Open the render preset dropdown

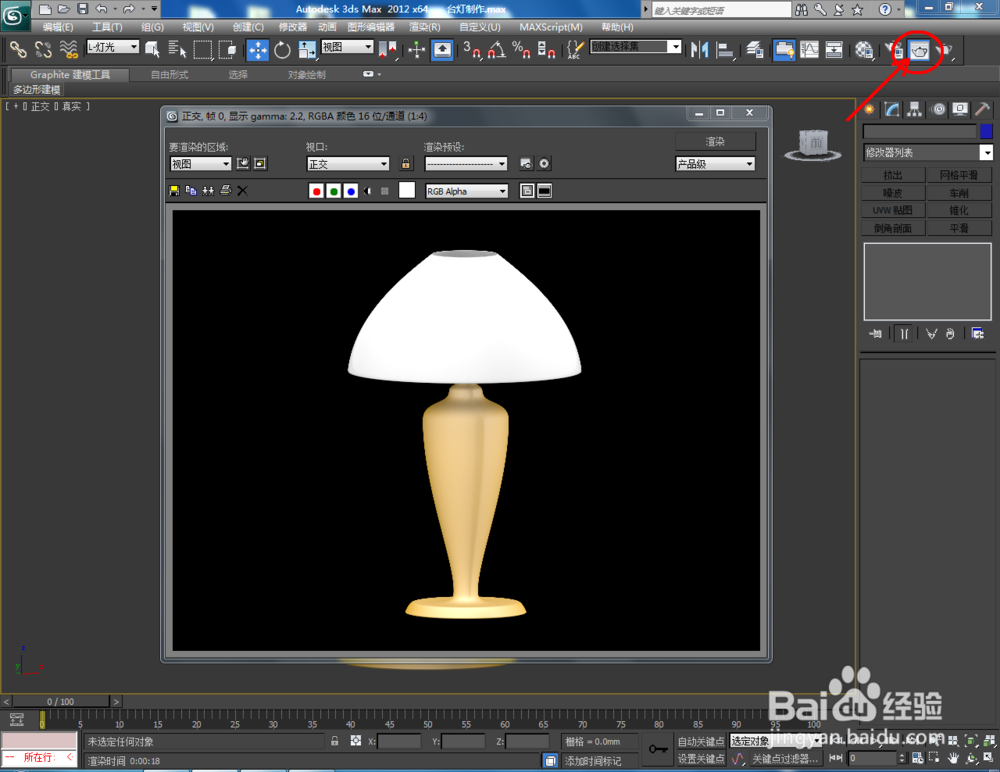click(x=466, y=164)
